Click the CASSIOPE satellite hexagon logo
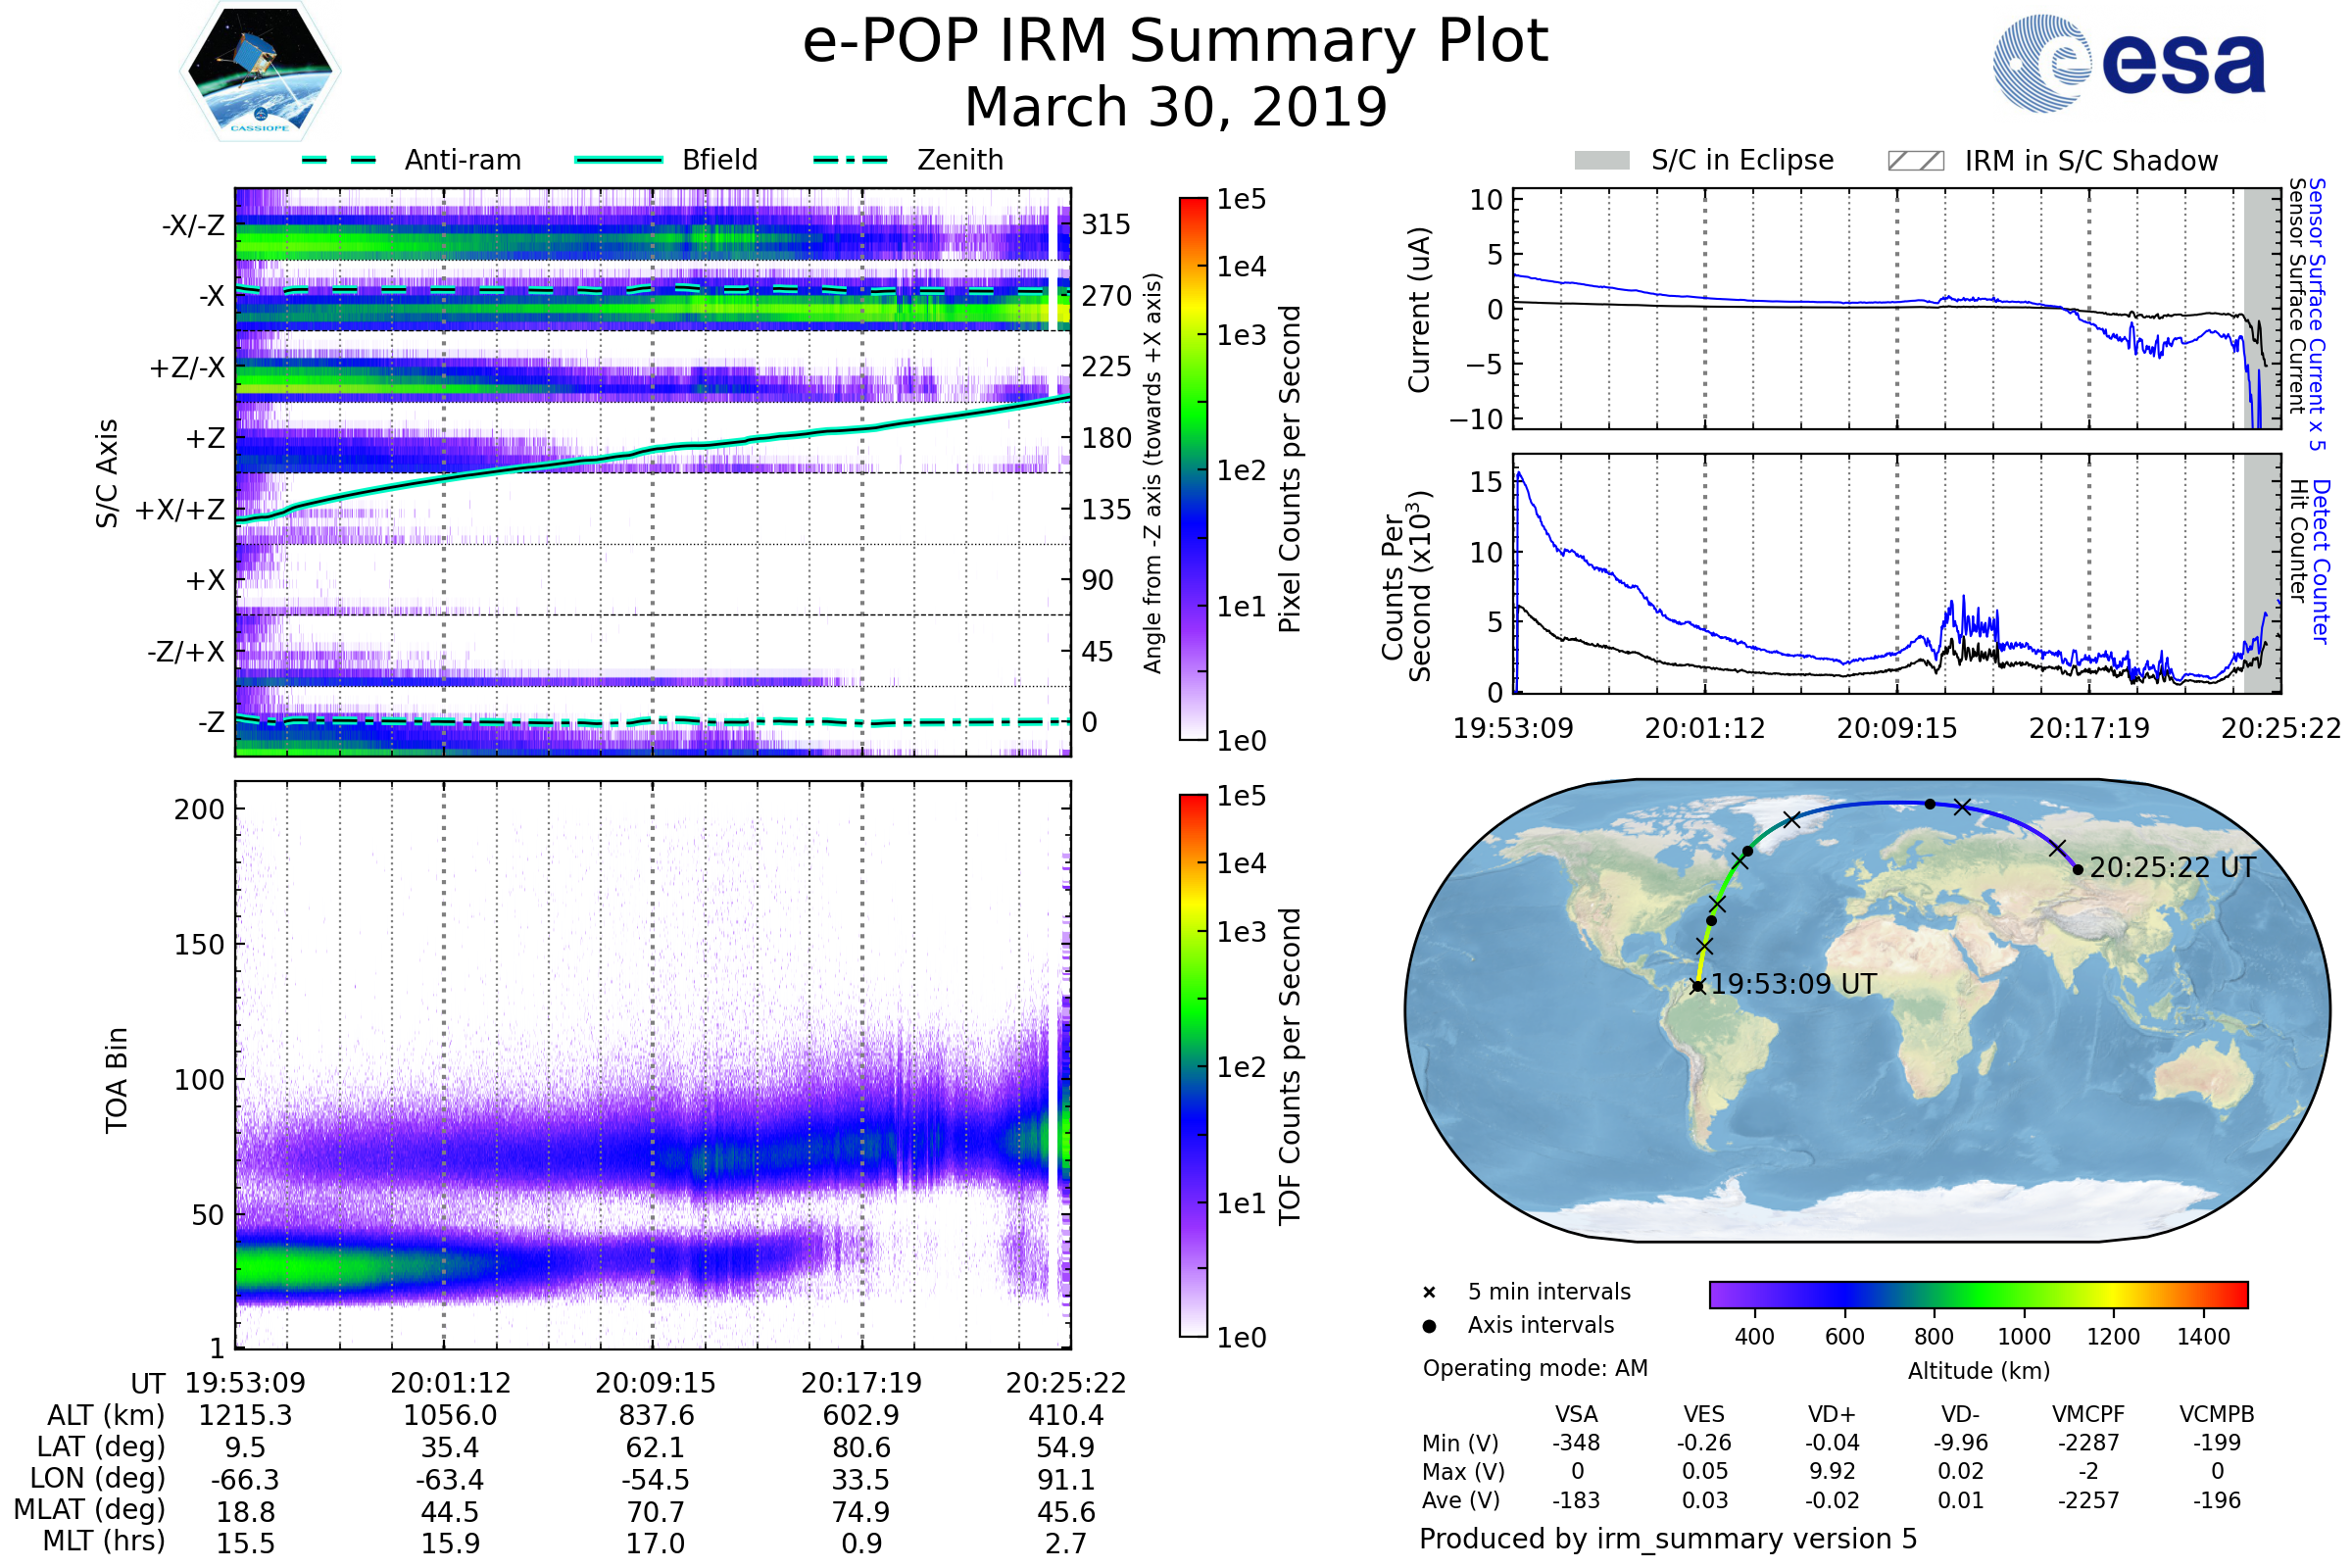2352x1568 pixels. pos(260,72)
